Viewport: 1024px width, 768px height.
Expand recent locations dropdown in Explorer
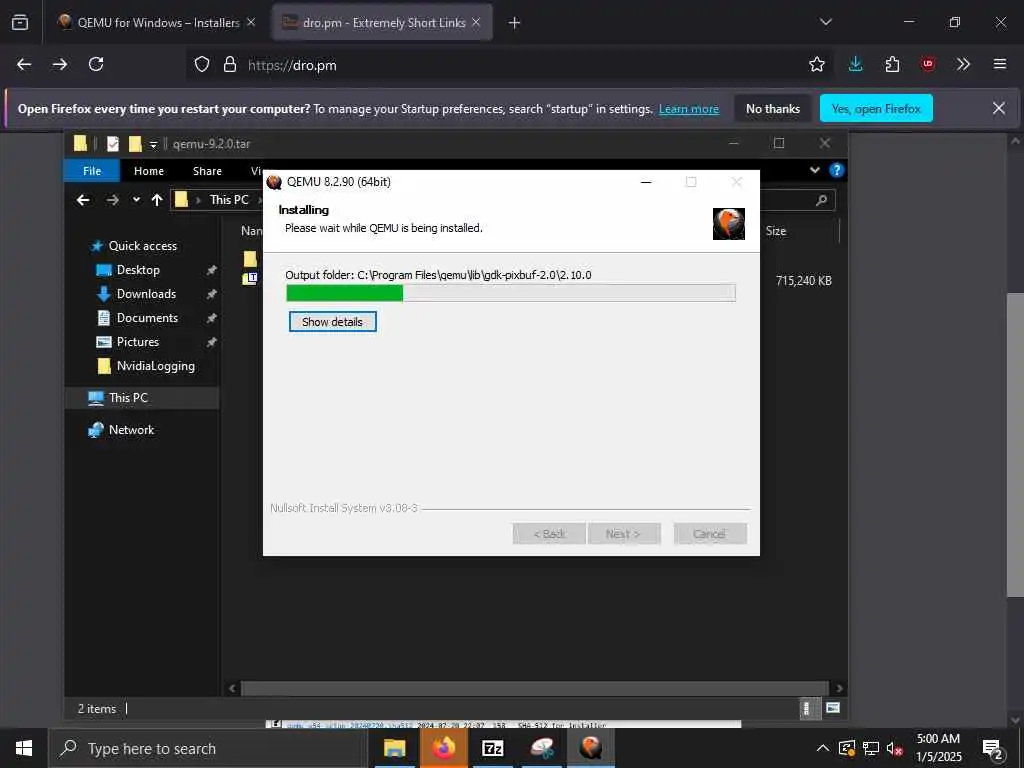tap(136, 200)
